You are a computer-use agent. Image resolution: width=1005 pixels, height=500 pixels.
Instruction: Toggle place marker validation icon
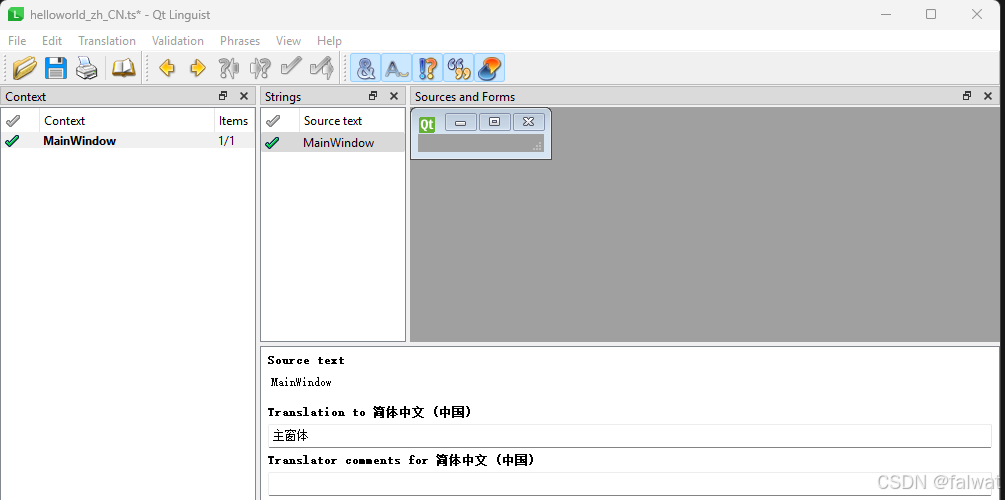coord(490,67)
